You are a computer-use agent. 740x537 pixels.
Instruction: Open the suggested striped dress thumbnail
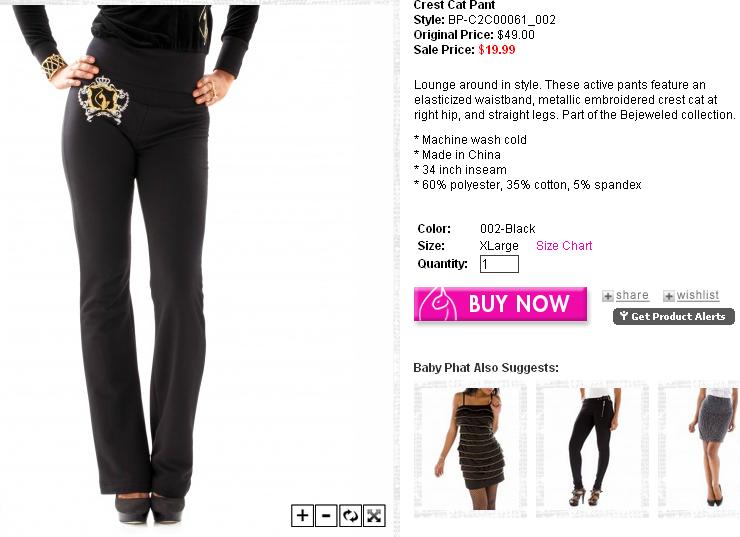point(470,449)
